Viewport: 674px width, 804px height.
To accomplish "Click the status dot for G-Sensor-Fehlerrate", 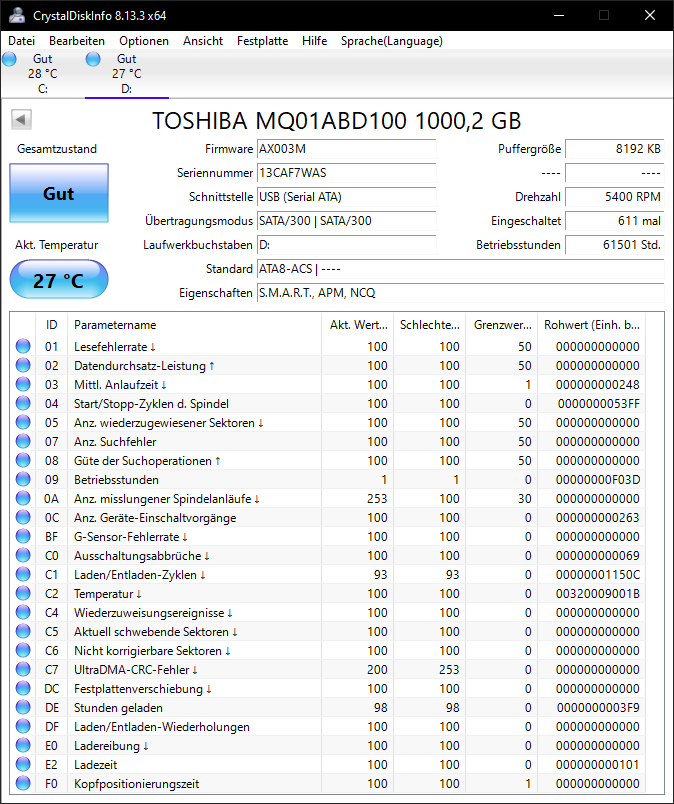I will pyautogui.click(x=22, y=536).
